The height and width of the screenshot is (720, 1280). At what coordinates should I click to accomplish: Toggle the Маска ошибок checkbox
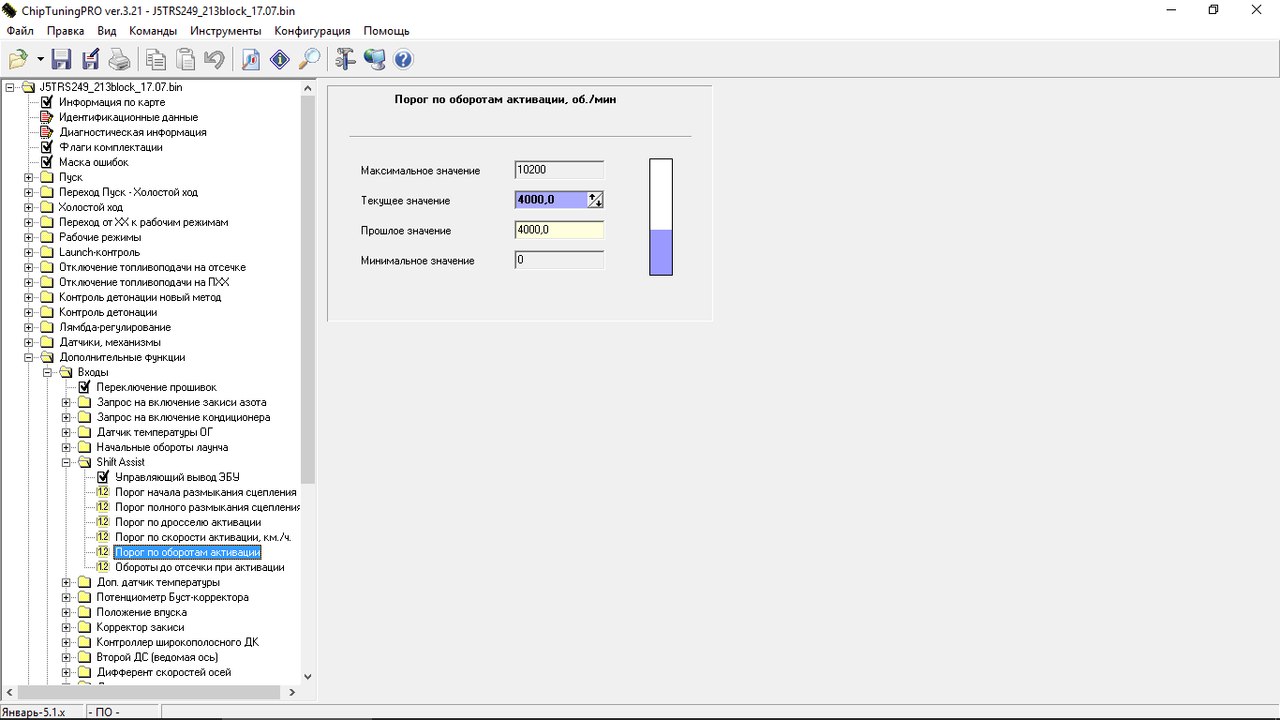(46, 162)
